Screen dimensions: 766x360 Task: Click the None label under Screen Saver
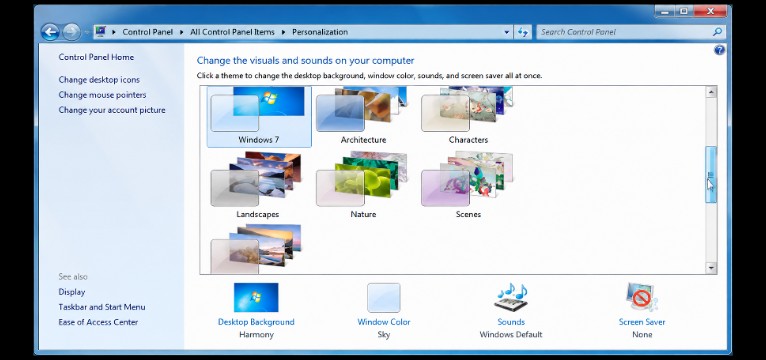coord(642,335)
